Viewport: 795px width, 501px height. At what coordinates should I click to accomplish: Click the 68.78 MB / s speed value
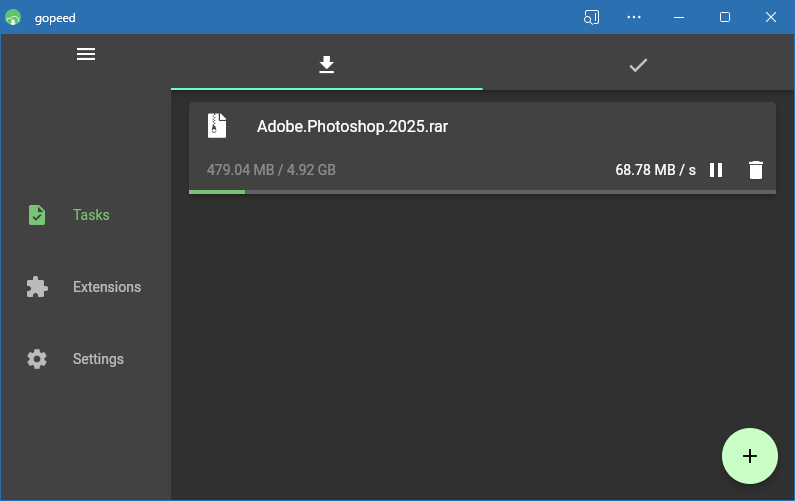click(655, 170)
